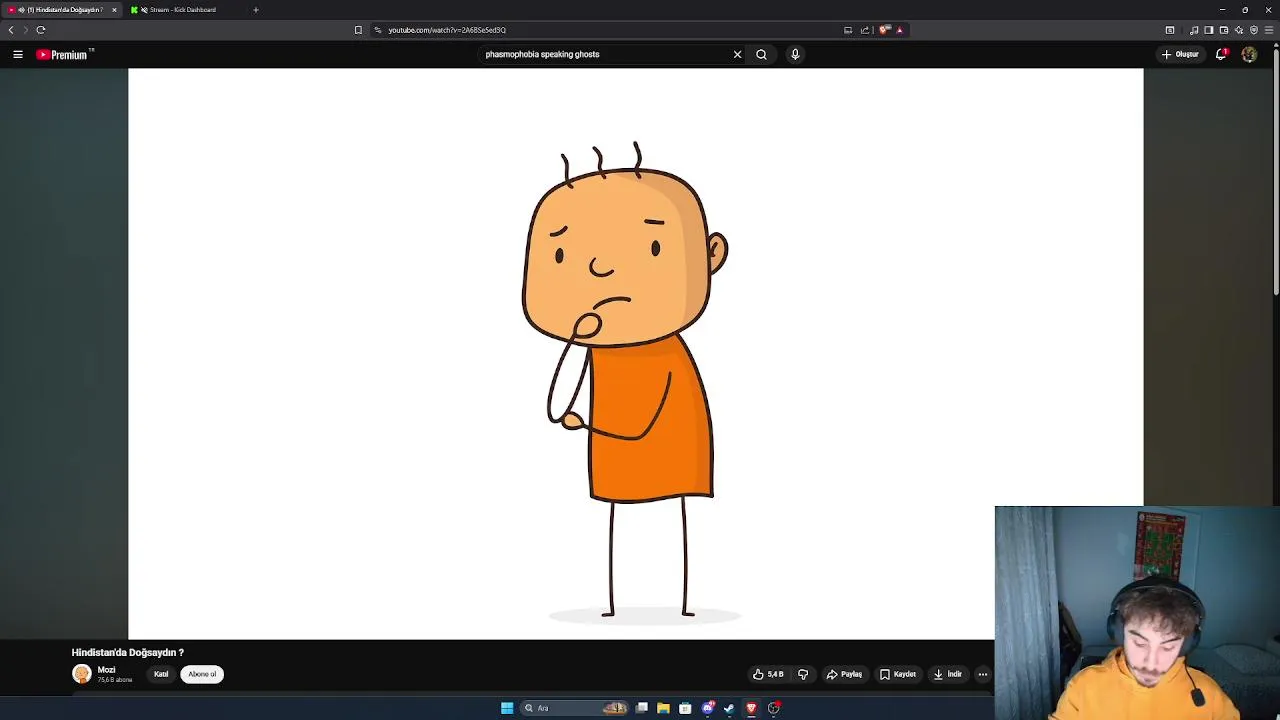This screenshot has height=720, width=1280.
Task: Open Windows Start menu
Action: point(507,708)
